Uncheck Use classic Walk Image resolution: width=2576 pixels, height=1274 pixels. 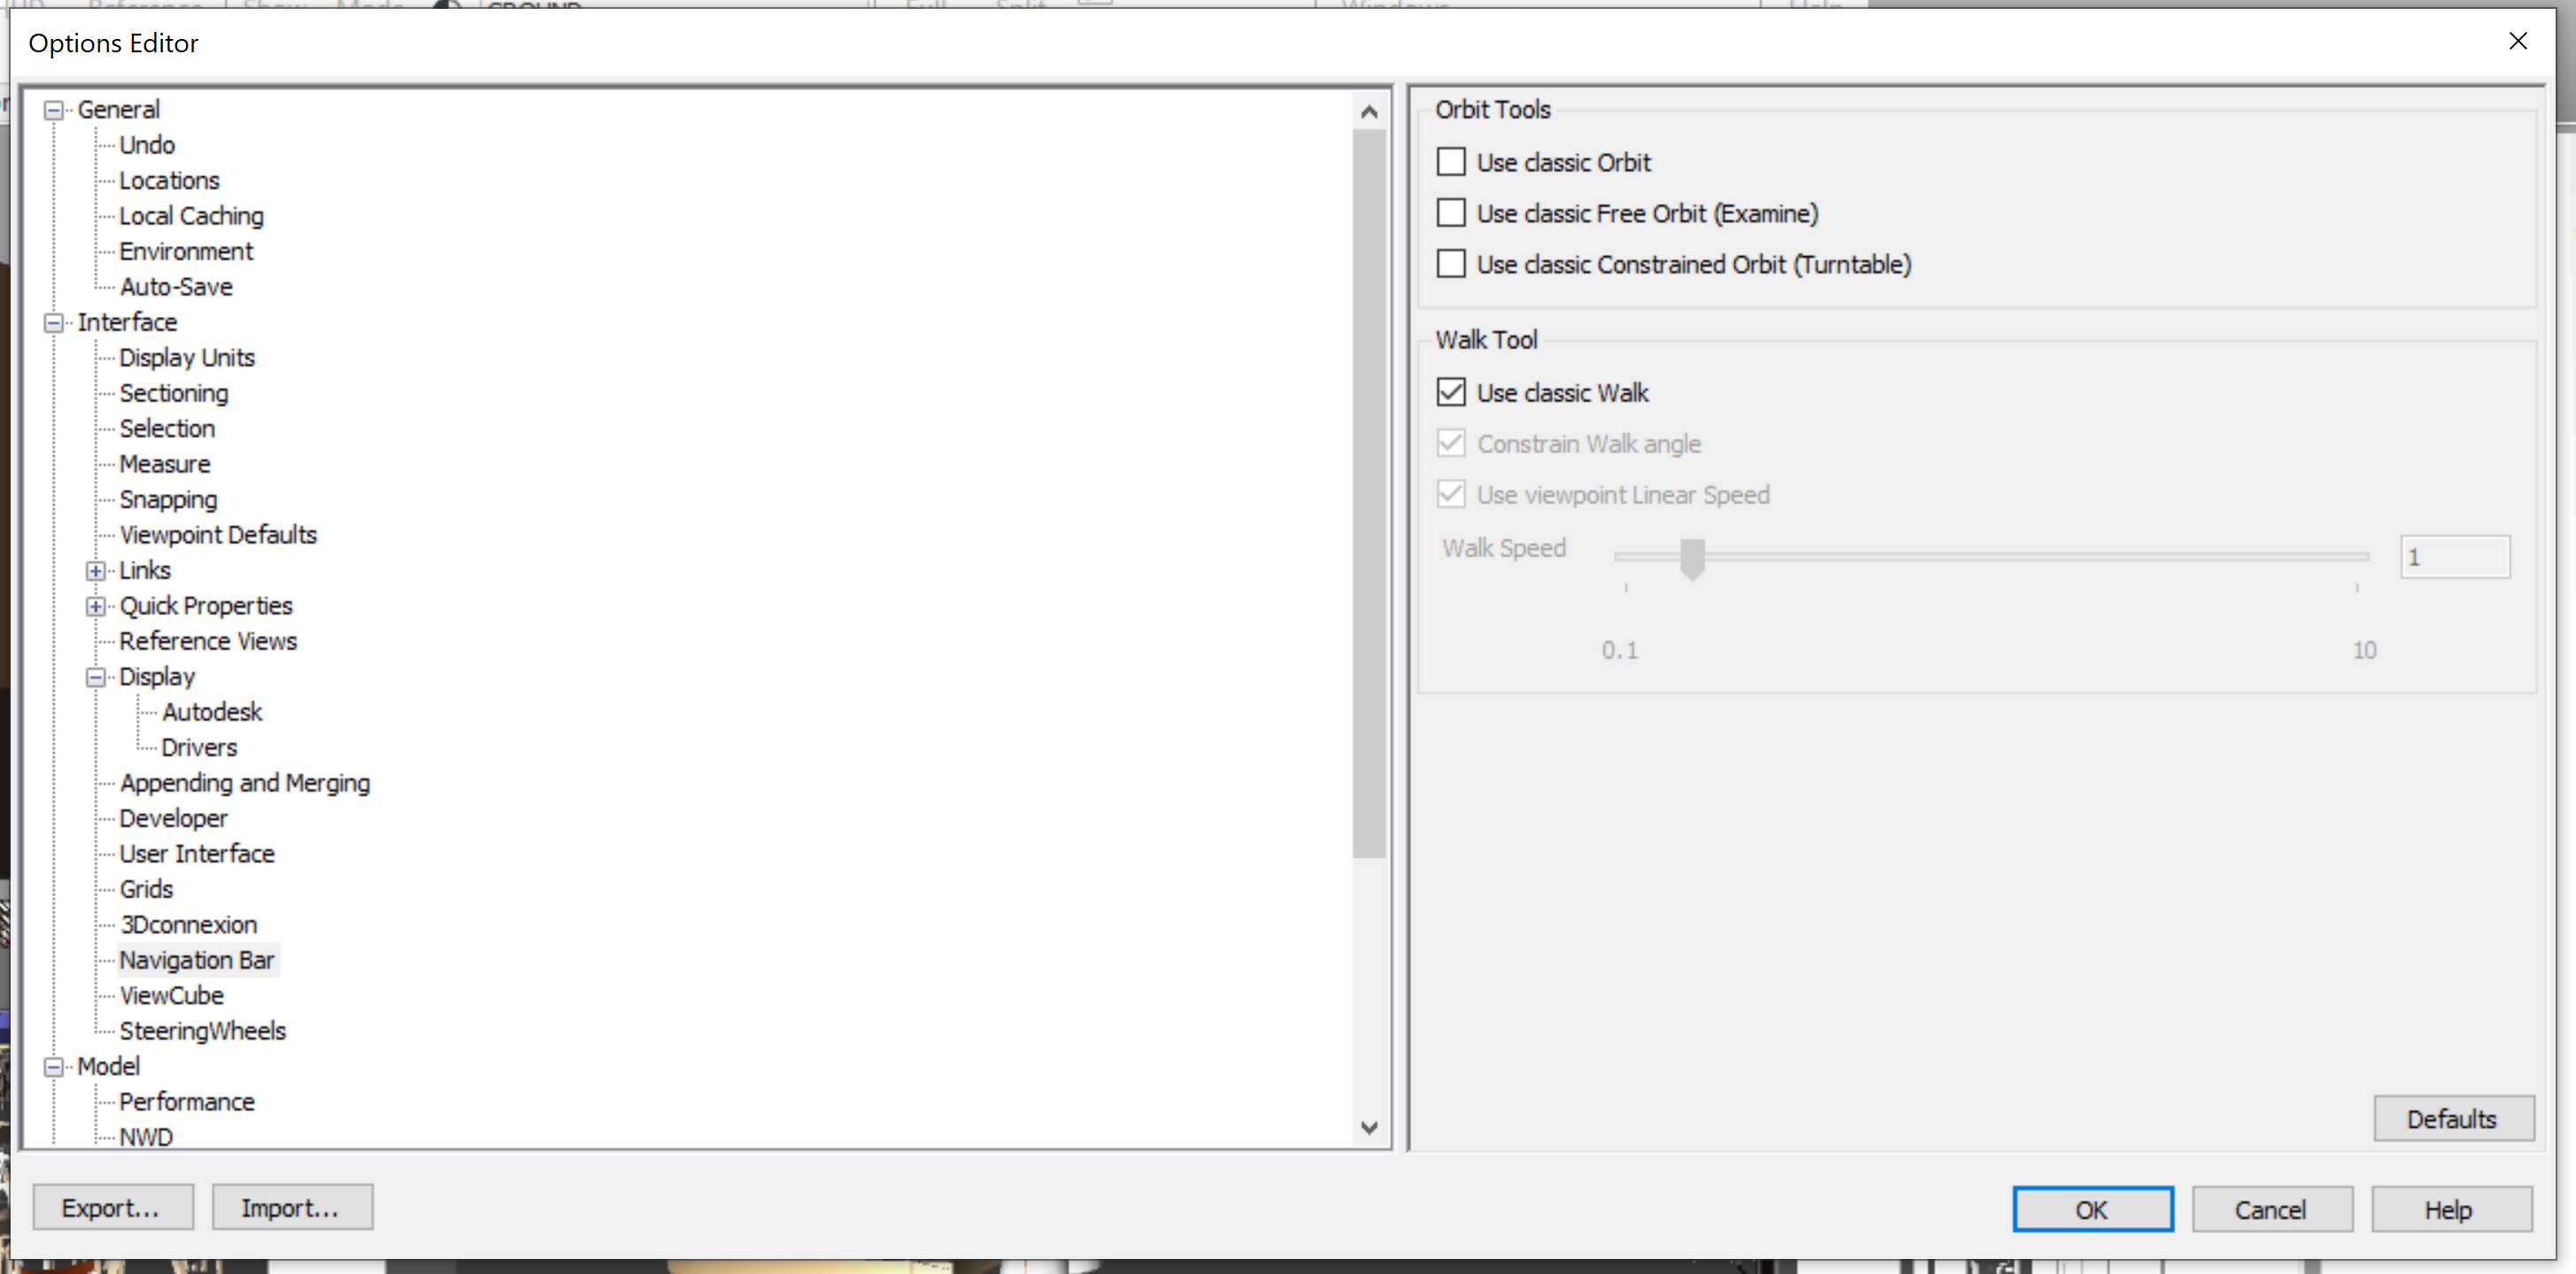1451,392
